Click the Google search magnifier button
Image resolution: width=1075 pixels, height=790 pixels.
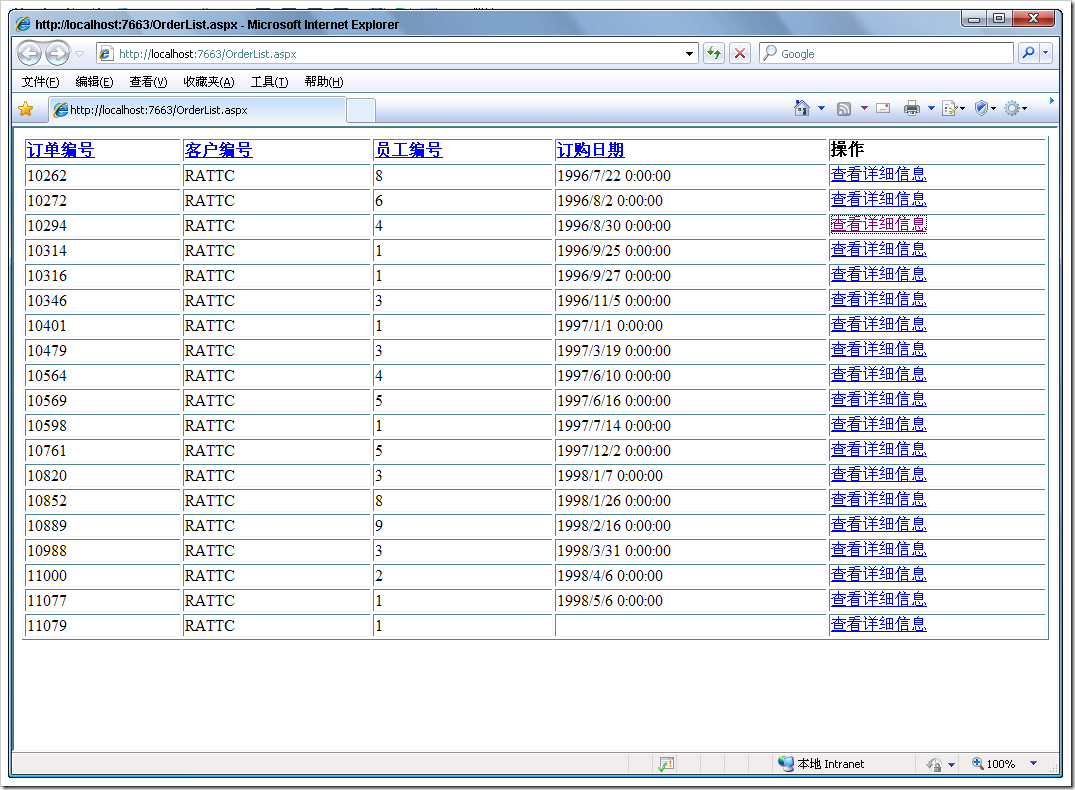tap(1027, 54)
